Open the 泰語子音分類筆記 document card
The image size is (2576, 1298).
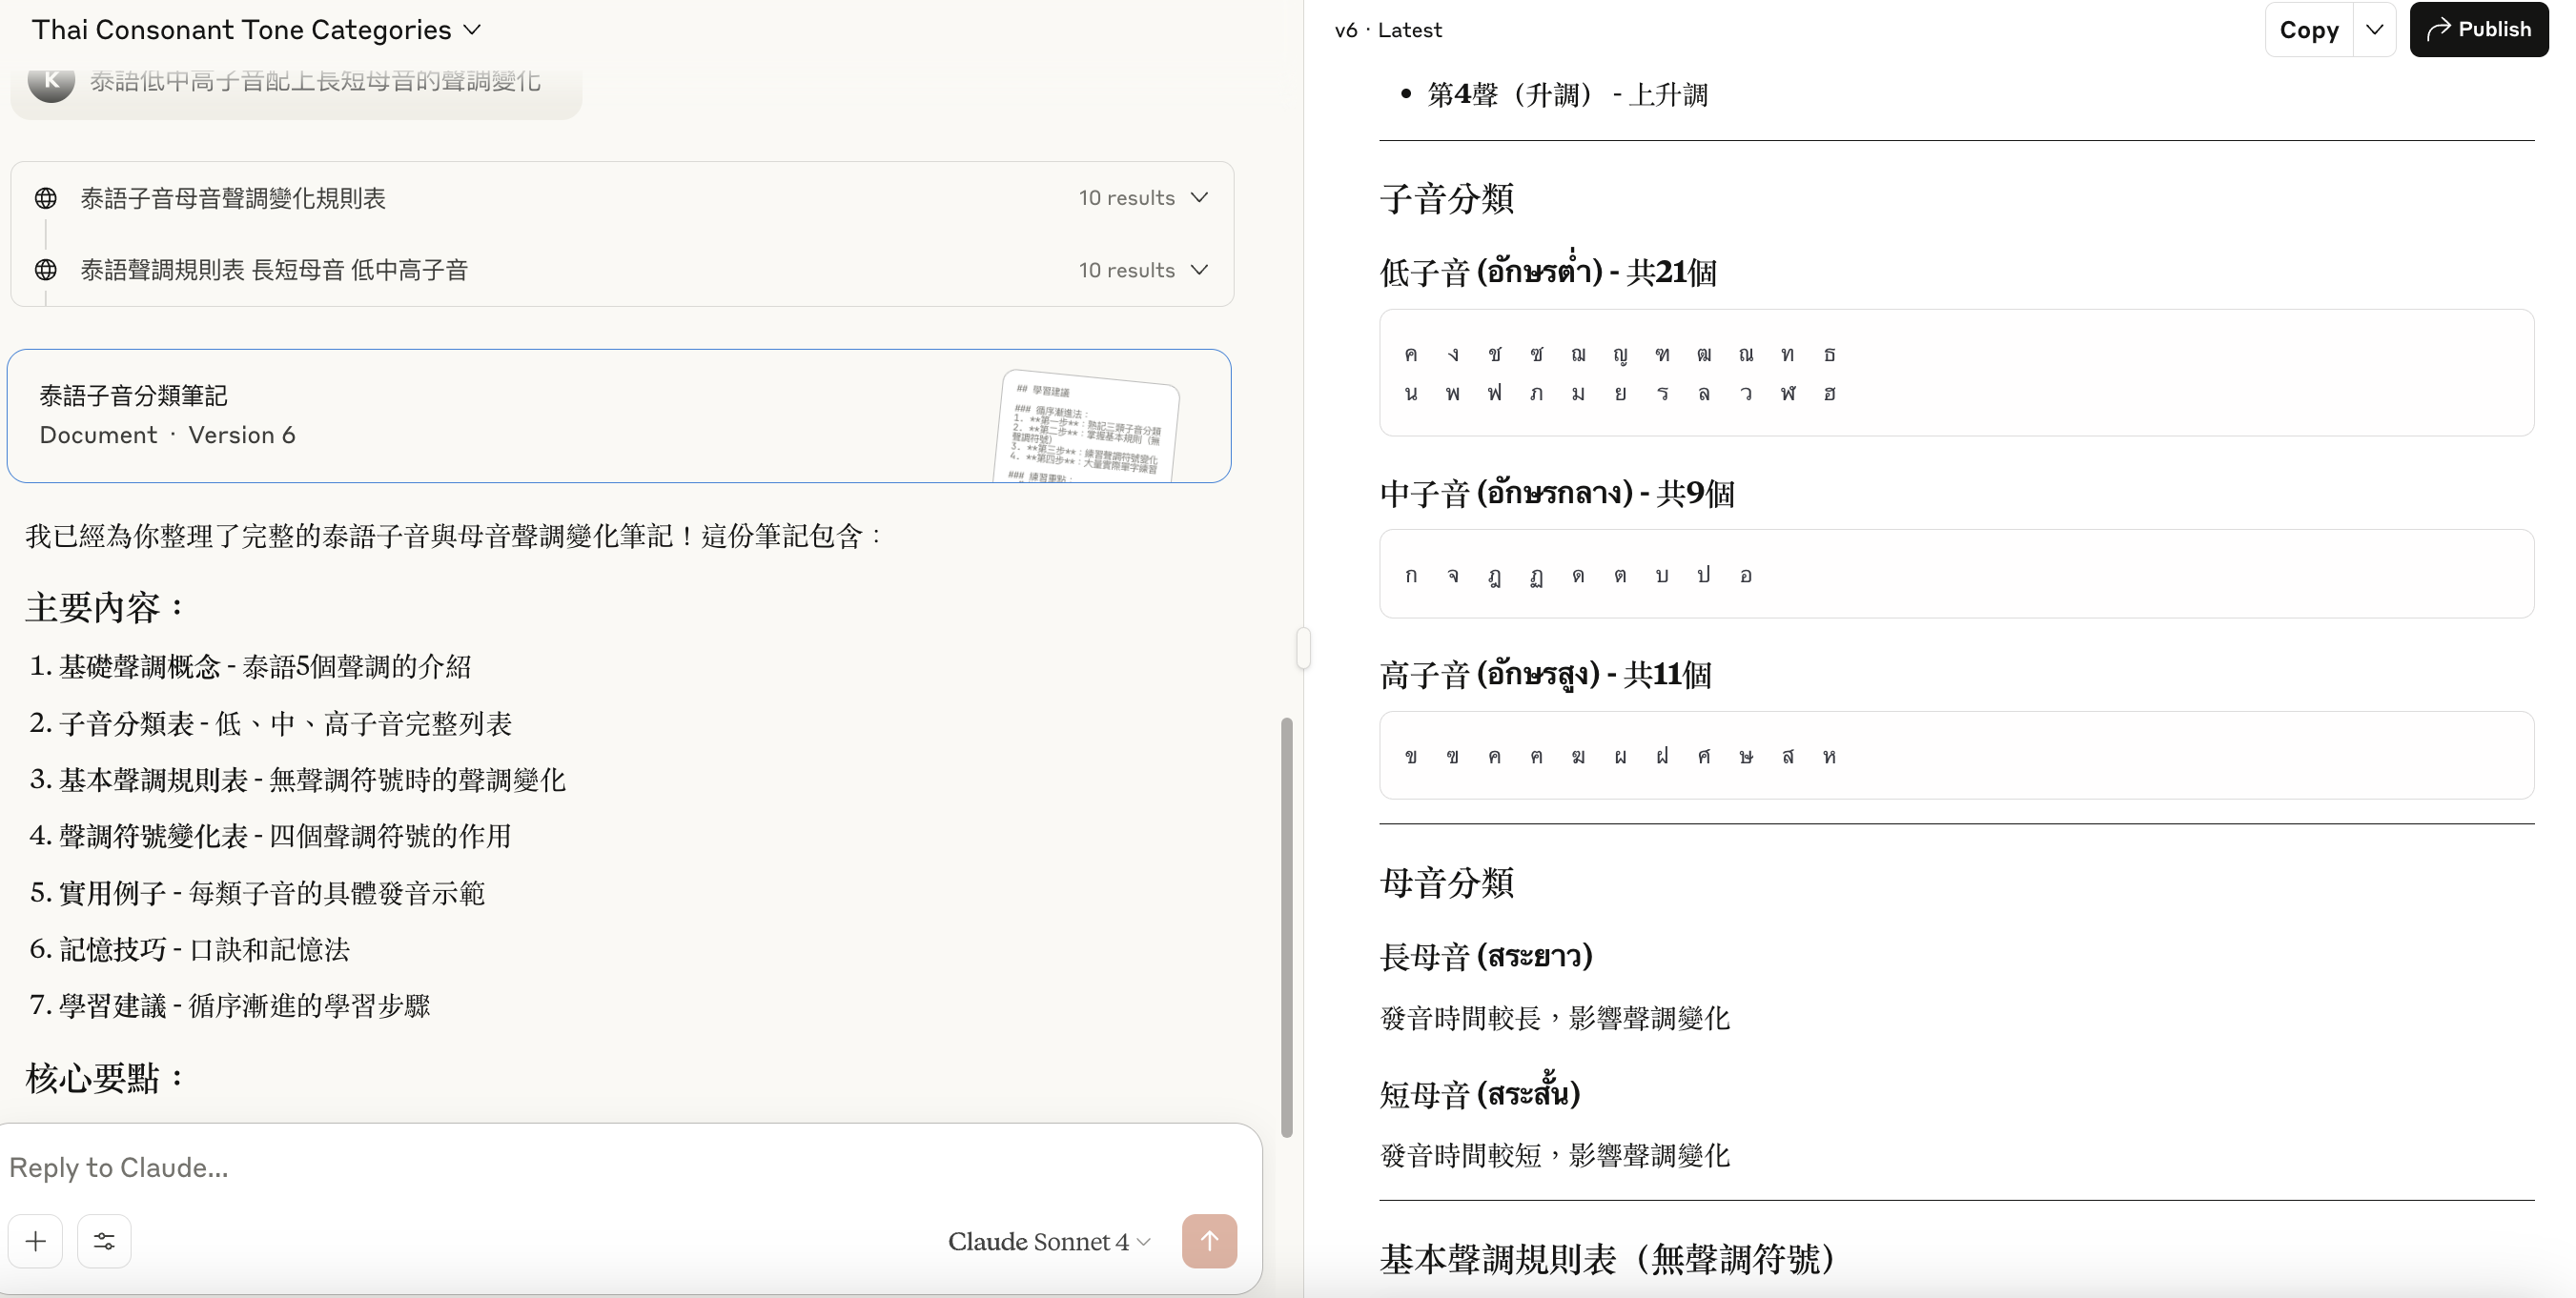[619, 416]
